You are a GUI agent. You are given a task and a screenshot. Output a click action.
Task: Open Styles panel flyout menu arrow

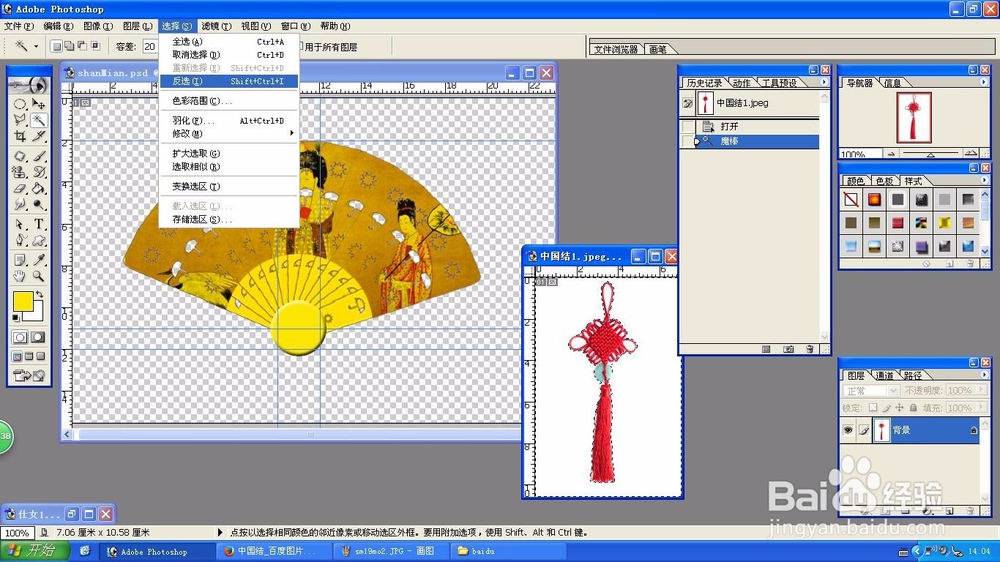tap(984, 181)
